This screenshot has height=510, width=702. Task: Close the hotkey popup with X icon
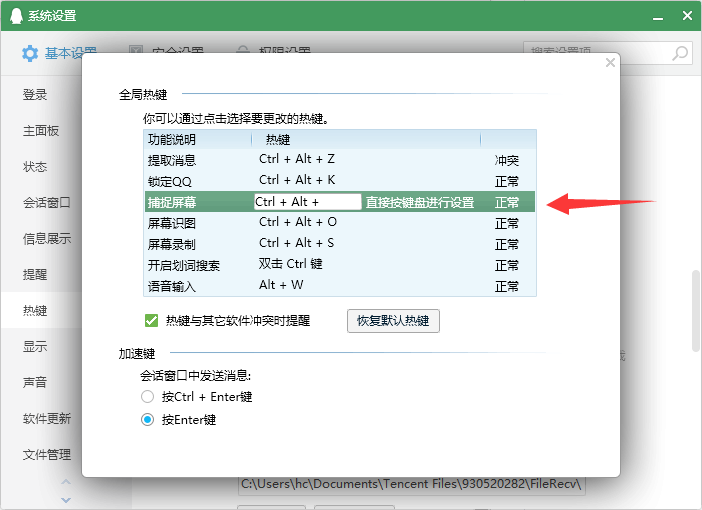(x=610, y=63)
